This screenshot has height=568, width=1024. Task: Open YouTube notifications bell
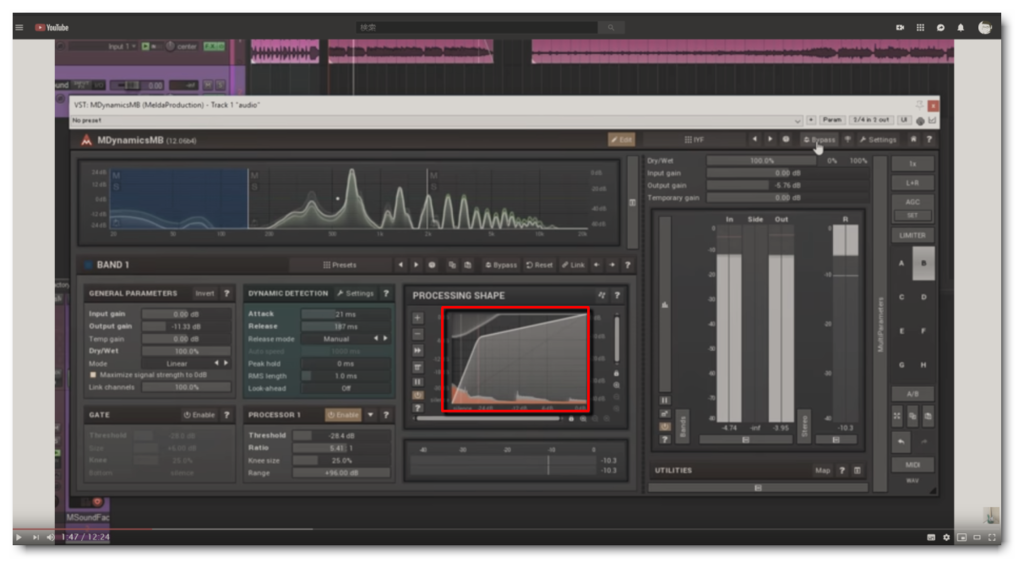click(x=961, y=27)
